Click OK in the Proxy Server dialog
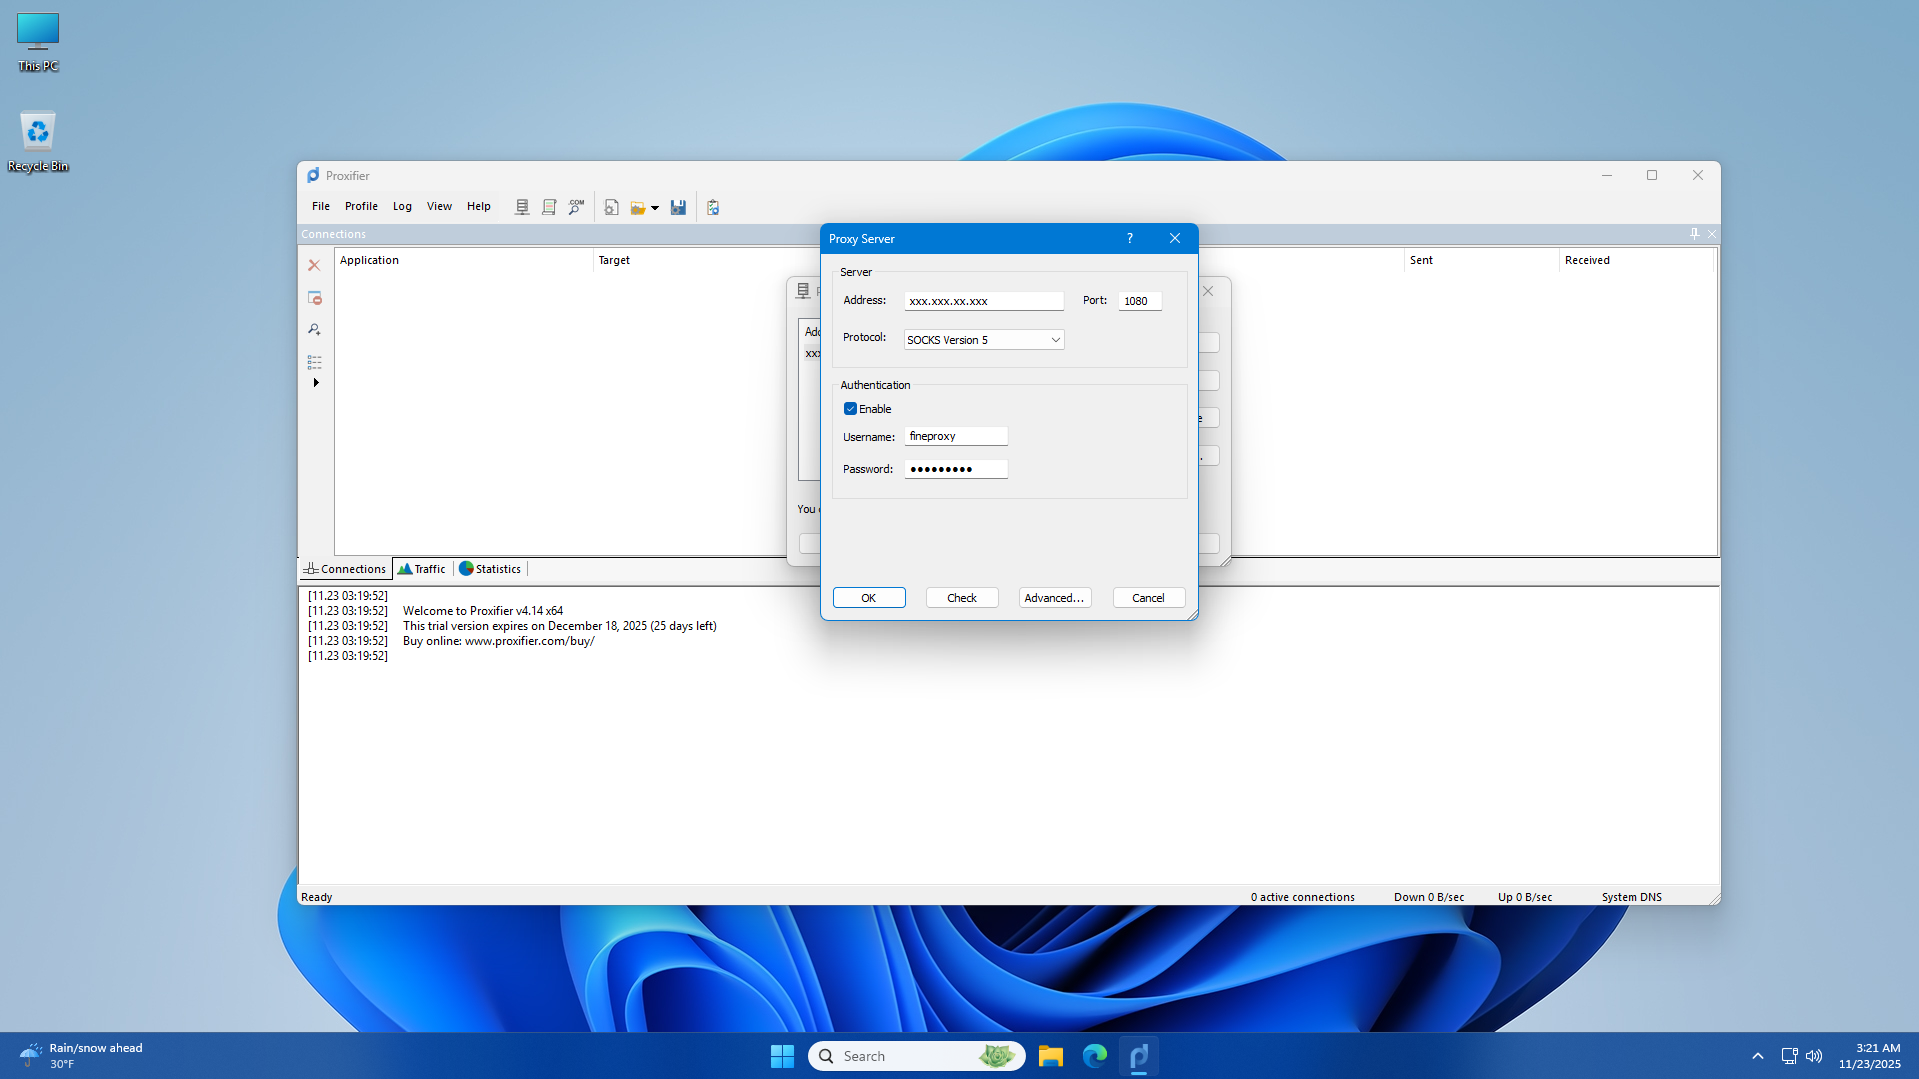 coord(869,598)
